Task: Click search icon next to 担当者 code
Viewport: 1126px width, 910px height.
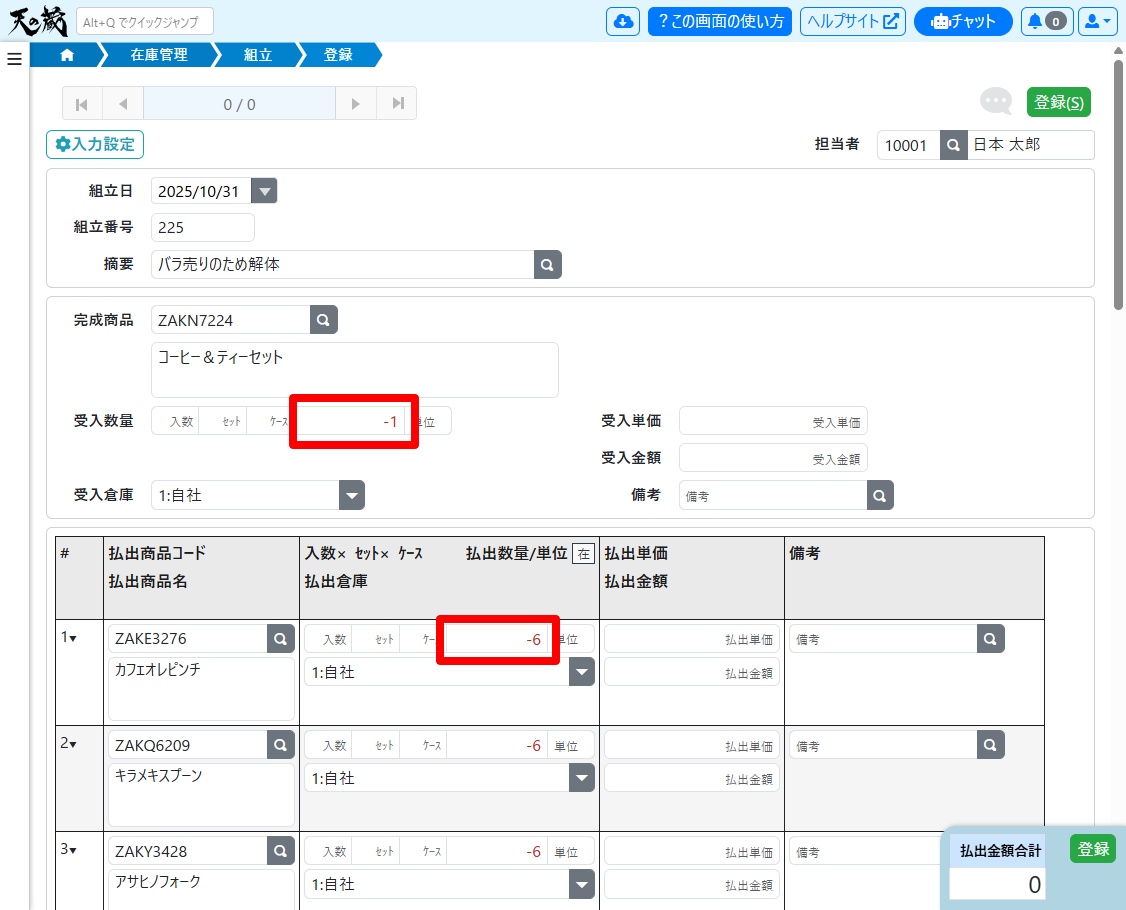Action: (x=954, y=145)
